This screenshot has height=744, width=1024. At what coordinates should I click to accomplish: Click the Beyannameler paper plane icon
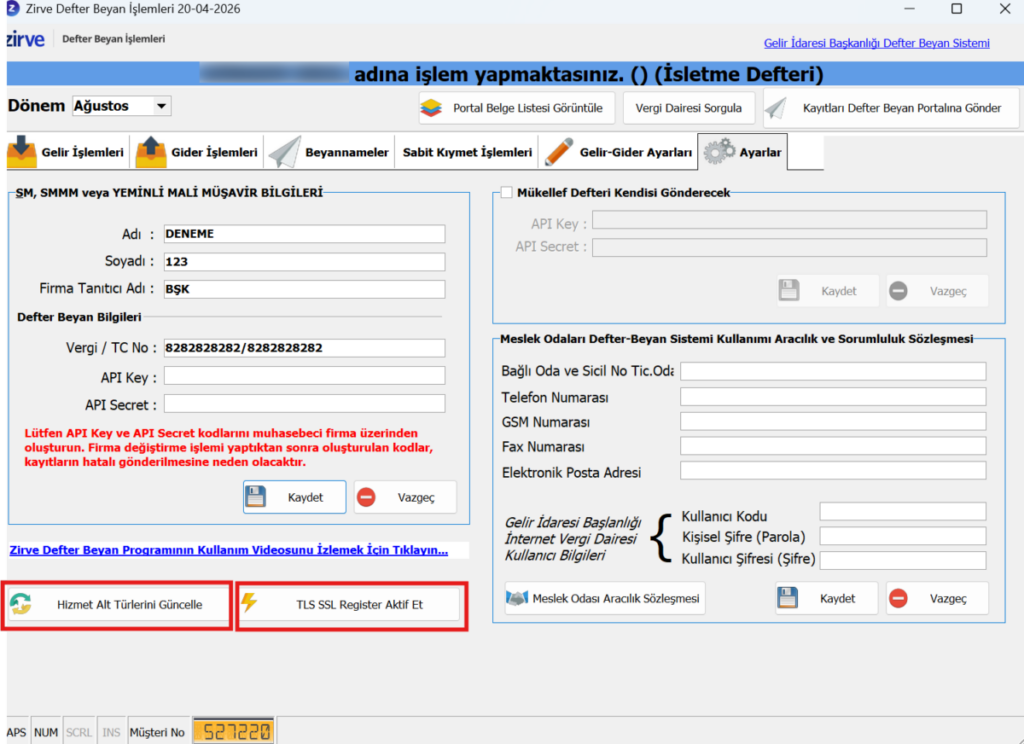pos(285,152)
